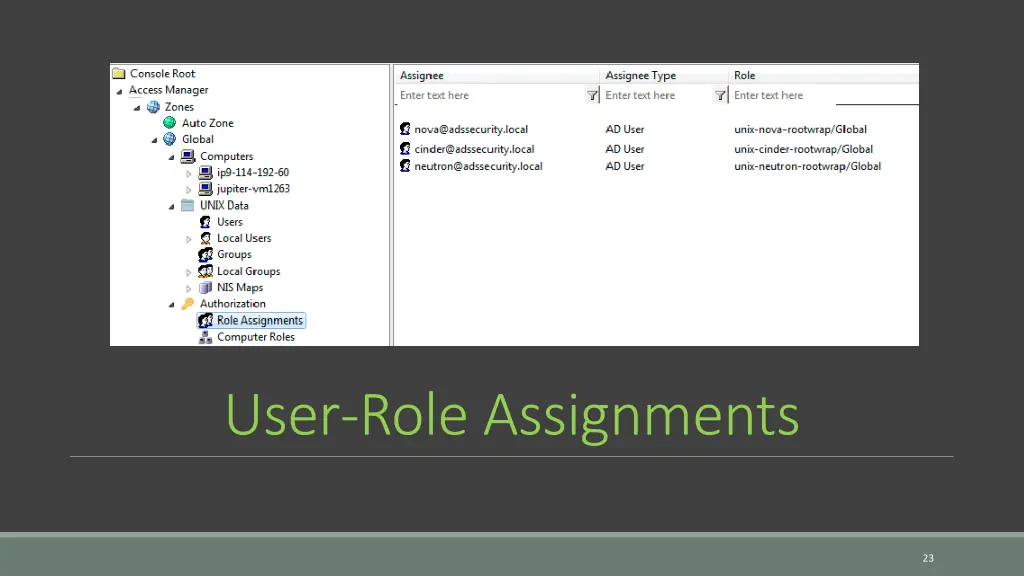Screen dimensions: 1024x576
Task: Select the nova@adssecurity.local assignee
Action: click(x=471, y=129)
